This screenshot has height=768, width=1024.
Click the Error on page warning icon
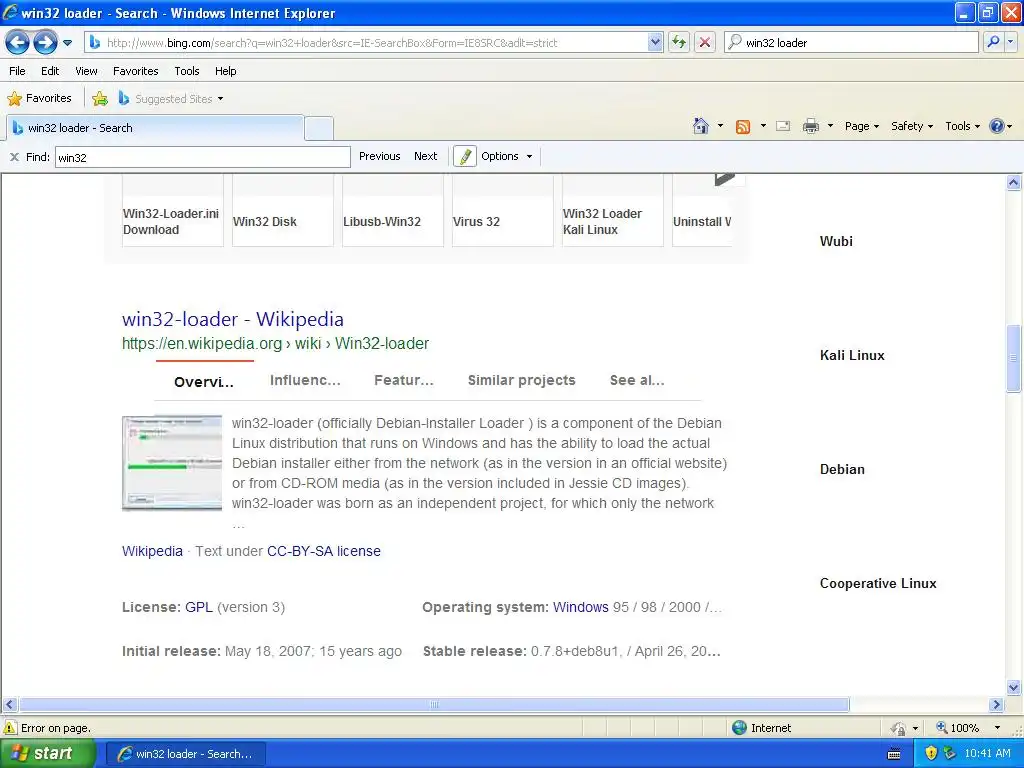[10, 728]
